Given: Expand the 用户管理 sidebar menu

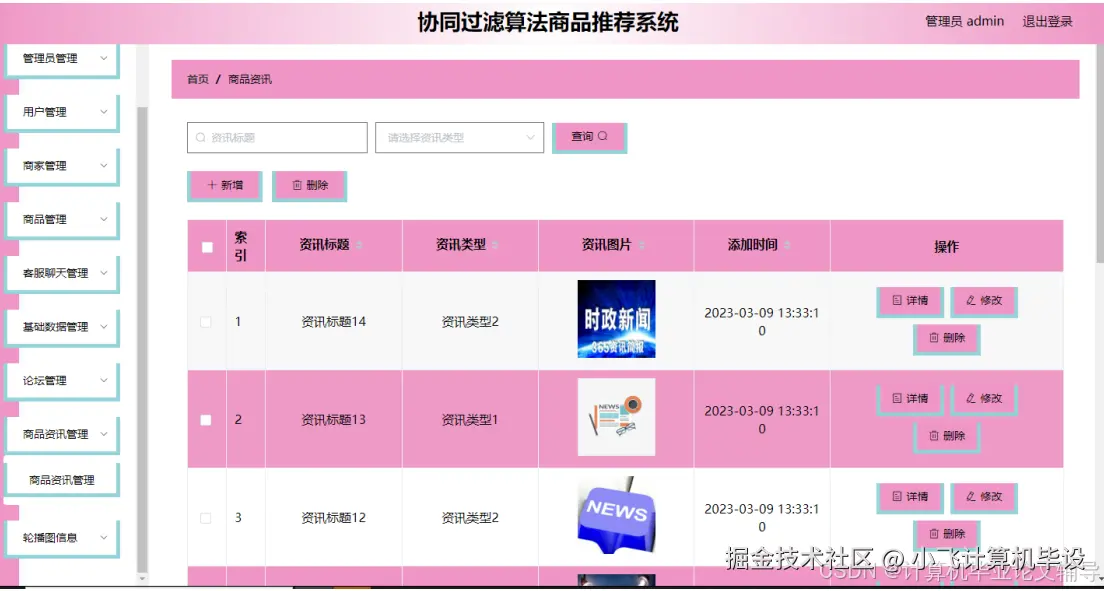Looking at the screenshot, I should click(60, 112).
